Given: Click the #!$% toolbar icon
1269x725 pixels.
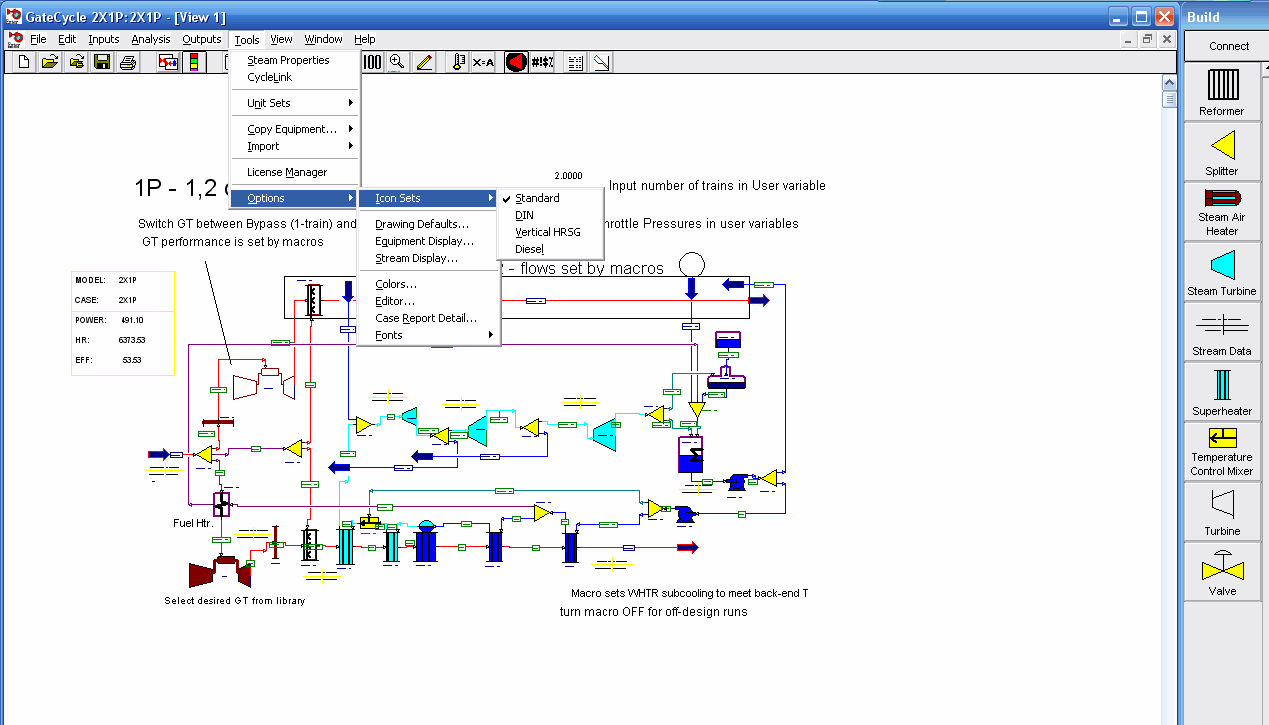Looking at the screenshot, I should point(543,62).
